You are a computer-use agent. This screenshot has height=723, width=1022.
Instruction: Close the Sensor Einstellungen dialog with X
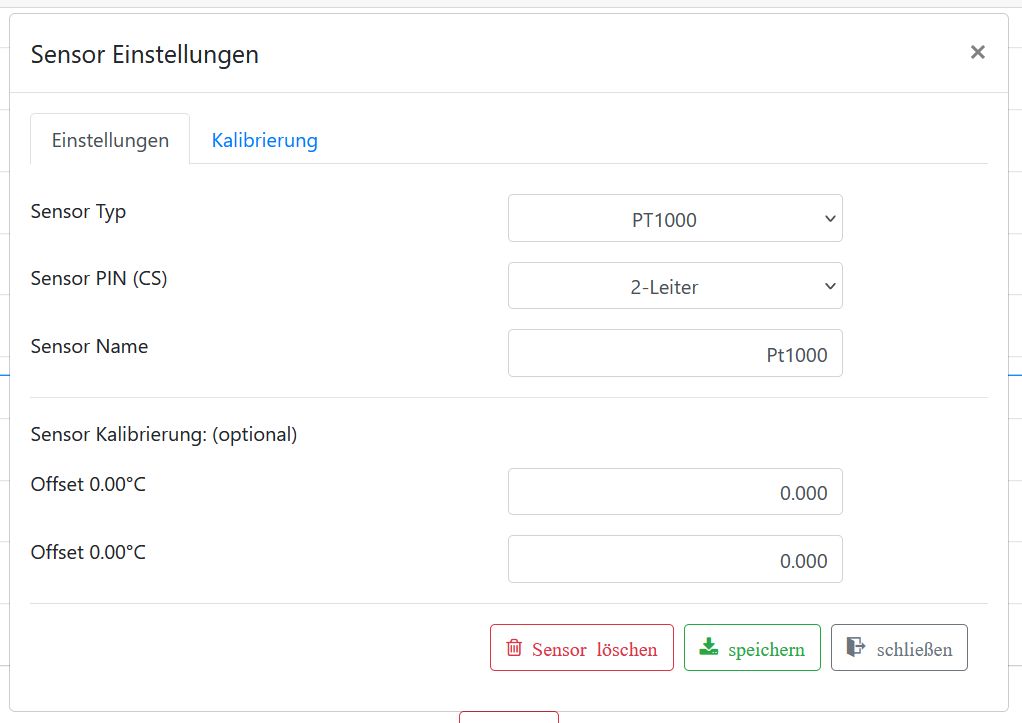(x=977, y=53)
